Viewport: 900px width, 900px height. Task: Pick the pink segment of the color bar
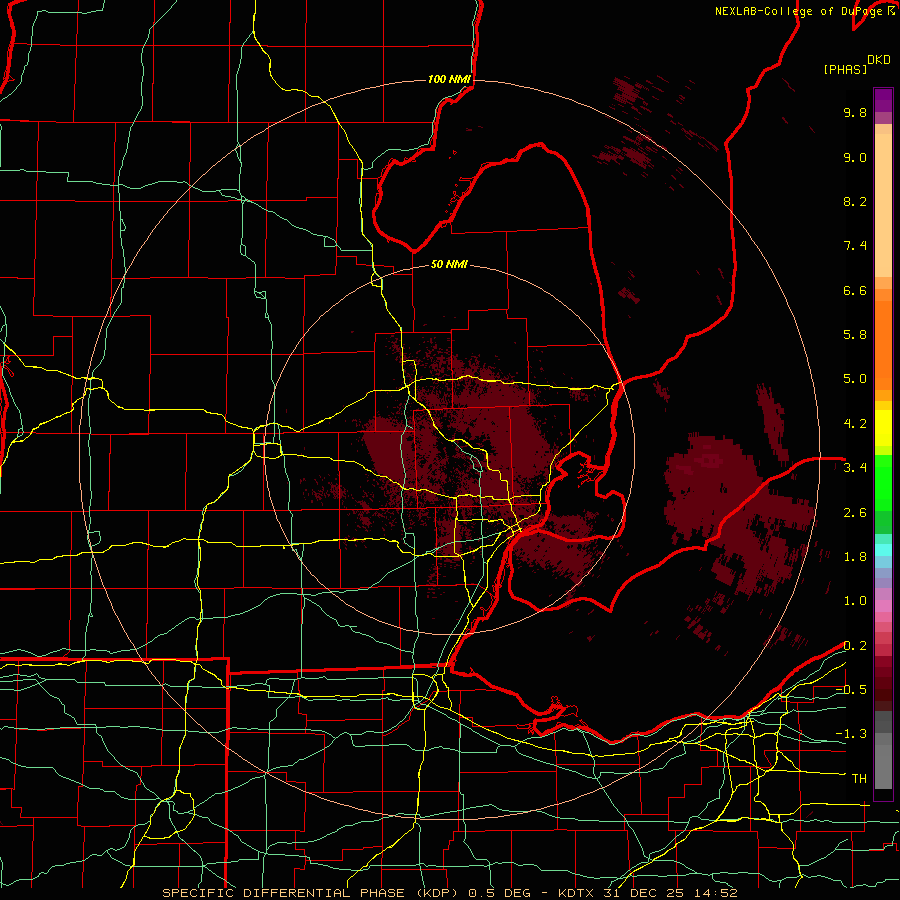[883, 606]
